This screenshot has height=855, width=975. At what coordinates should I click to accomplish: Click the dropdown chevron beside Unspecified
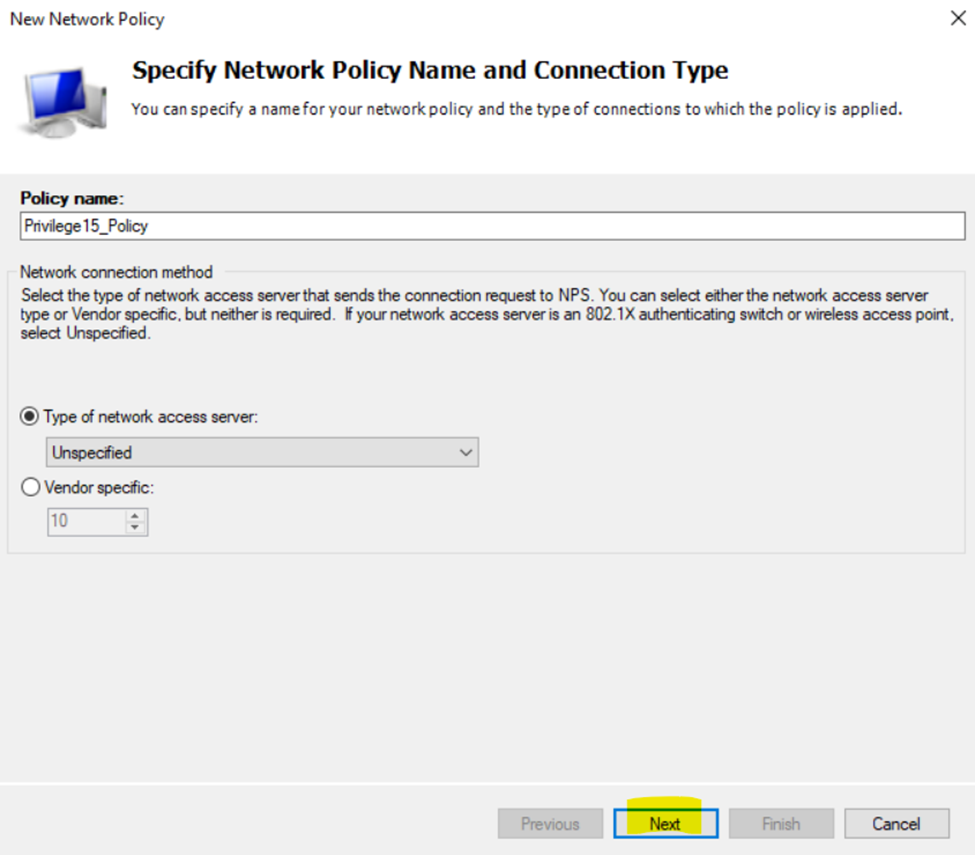466,453
